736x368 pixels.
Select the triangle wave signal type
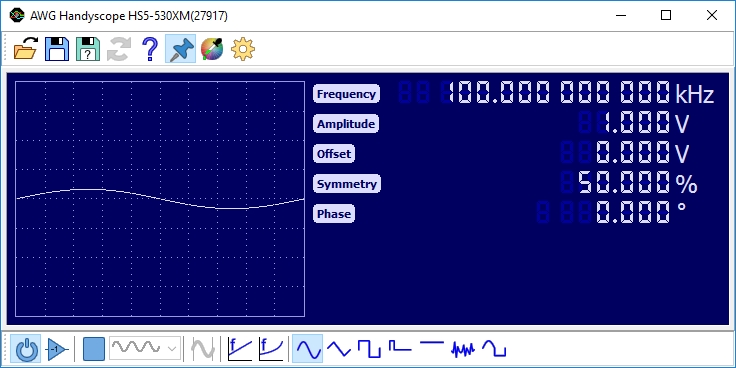[x=338, y=349]
